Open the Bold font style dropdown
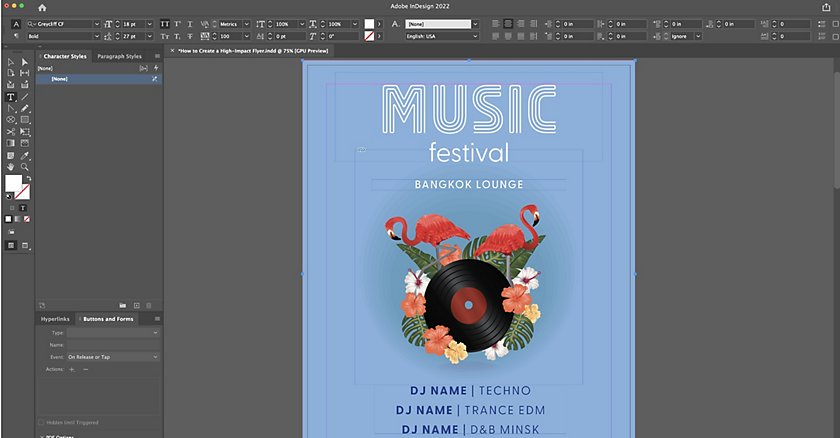Screen dimensions: 840x438 (96, 36)
